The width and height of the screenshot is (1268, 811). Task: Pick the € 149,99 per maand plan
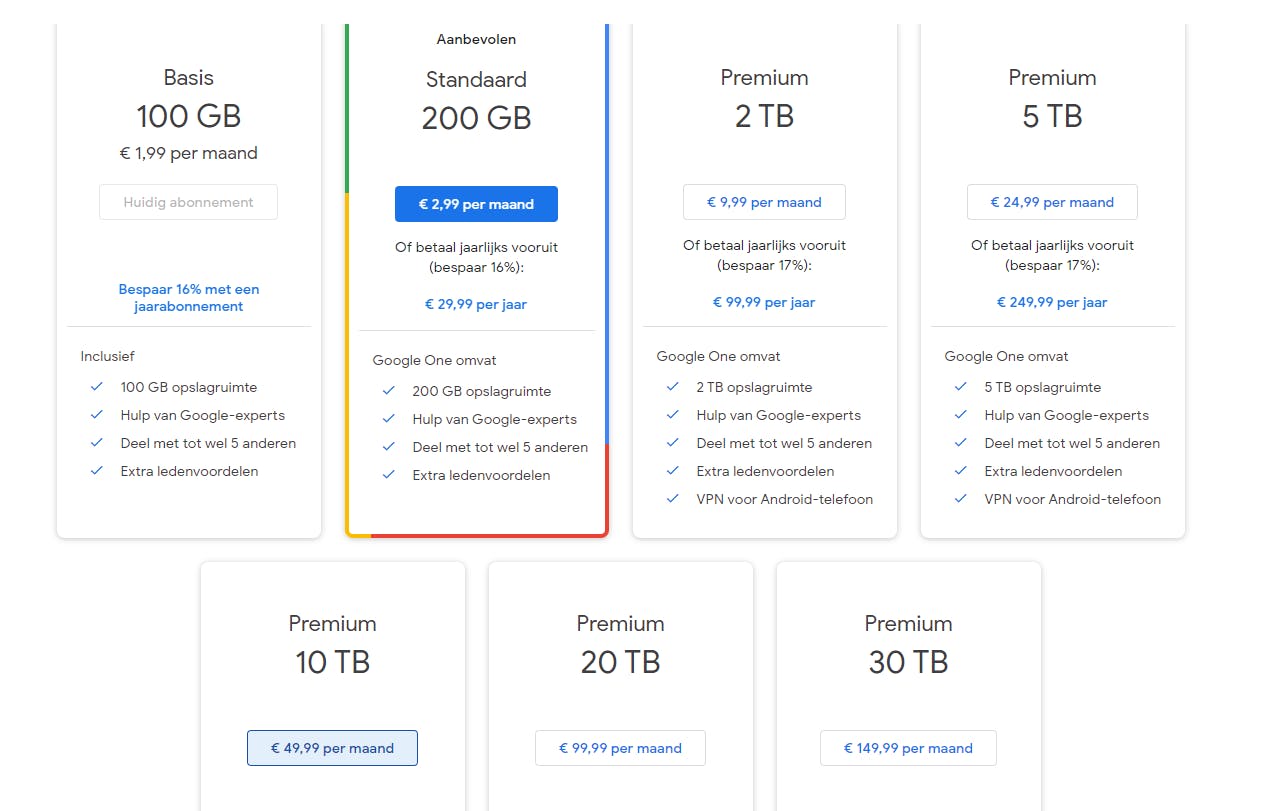tap(908, 748)
